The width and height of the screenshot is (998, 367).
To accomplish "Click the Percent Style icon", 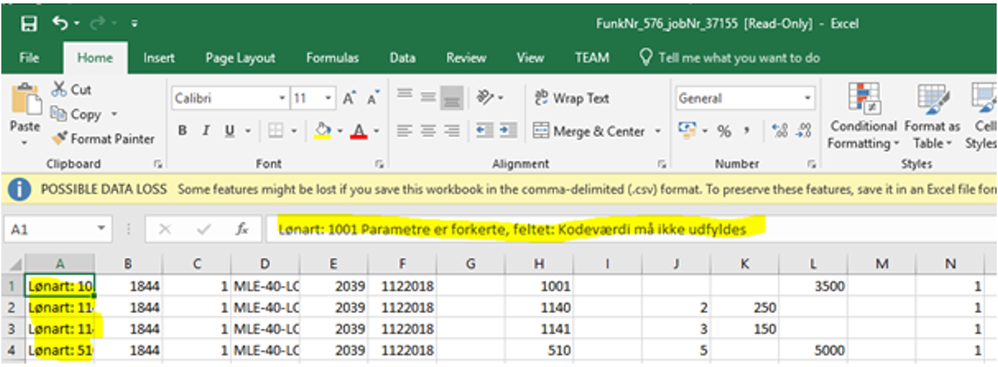I will coord(724,132).
